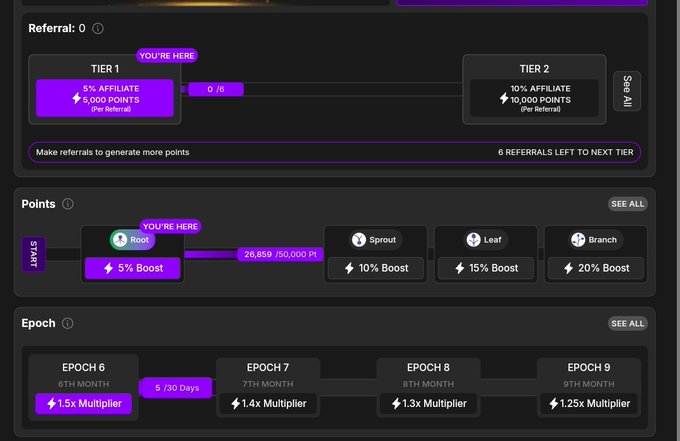680x441 pixels.
Task: Select the 10% Boost button
Action: point(376,268)
